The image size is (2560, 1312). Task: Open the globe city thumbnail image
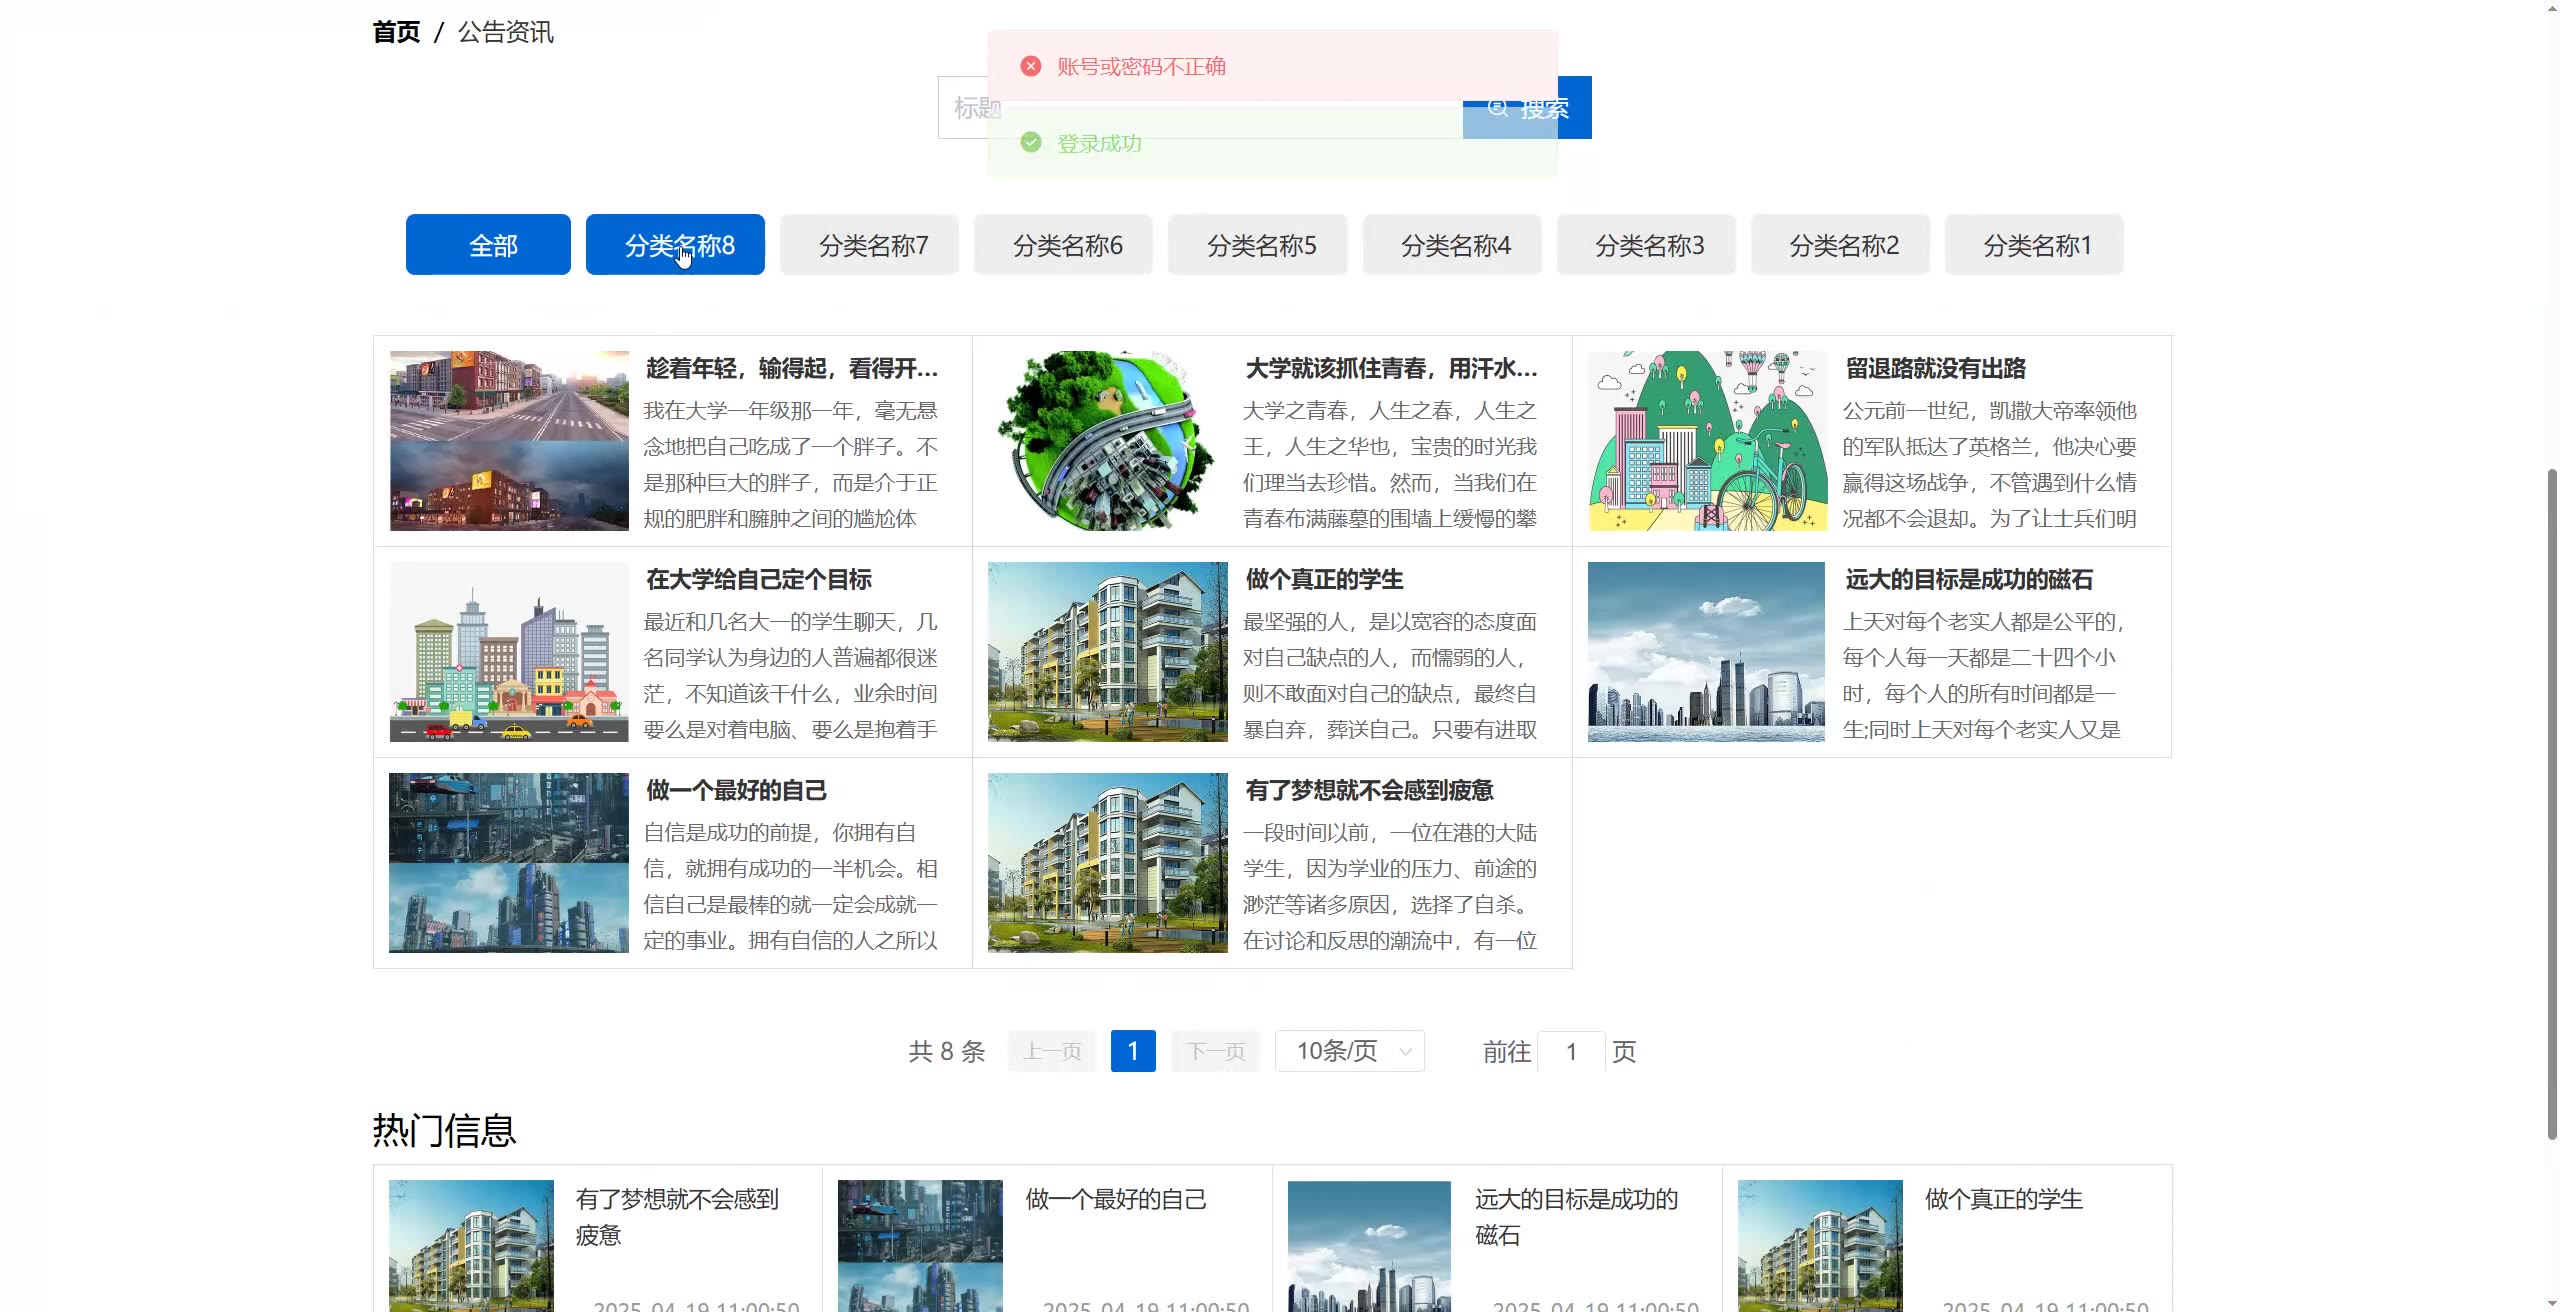point(1107,441)
